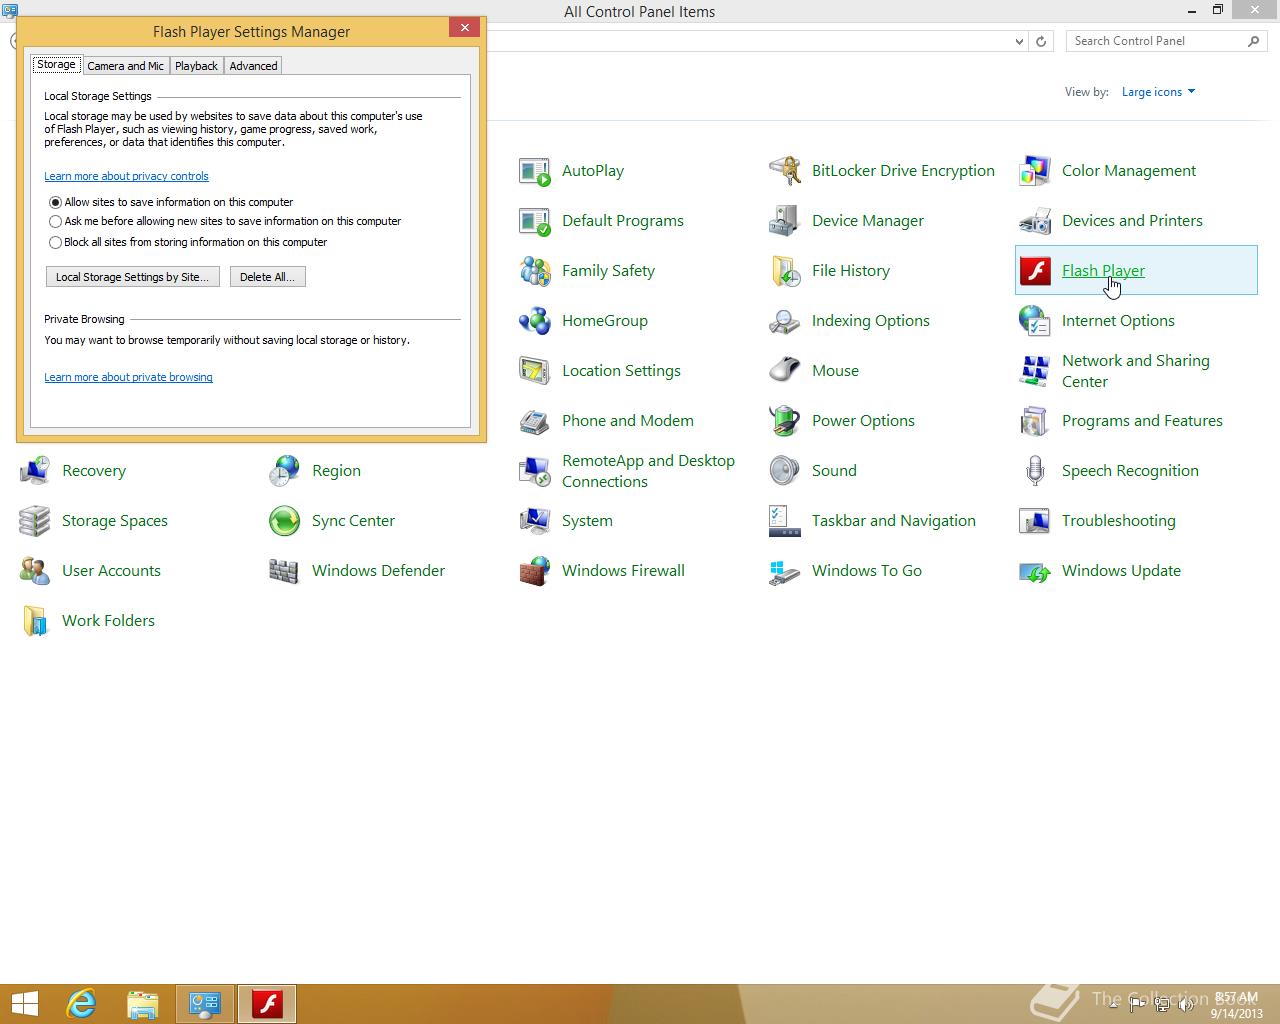This screenshot has height=1024, width=1280.
Task: Open the Devices and Printers icon
Action: [1035, 221]
